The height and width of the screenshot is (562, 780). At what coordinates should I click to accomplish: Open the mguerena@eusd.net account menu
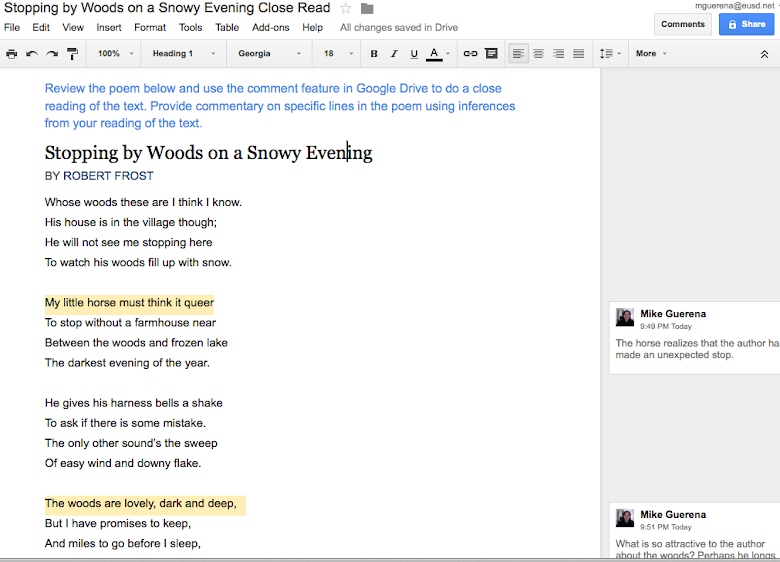click(737, 5)
